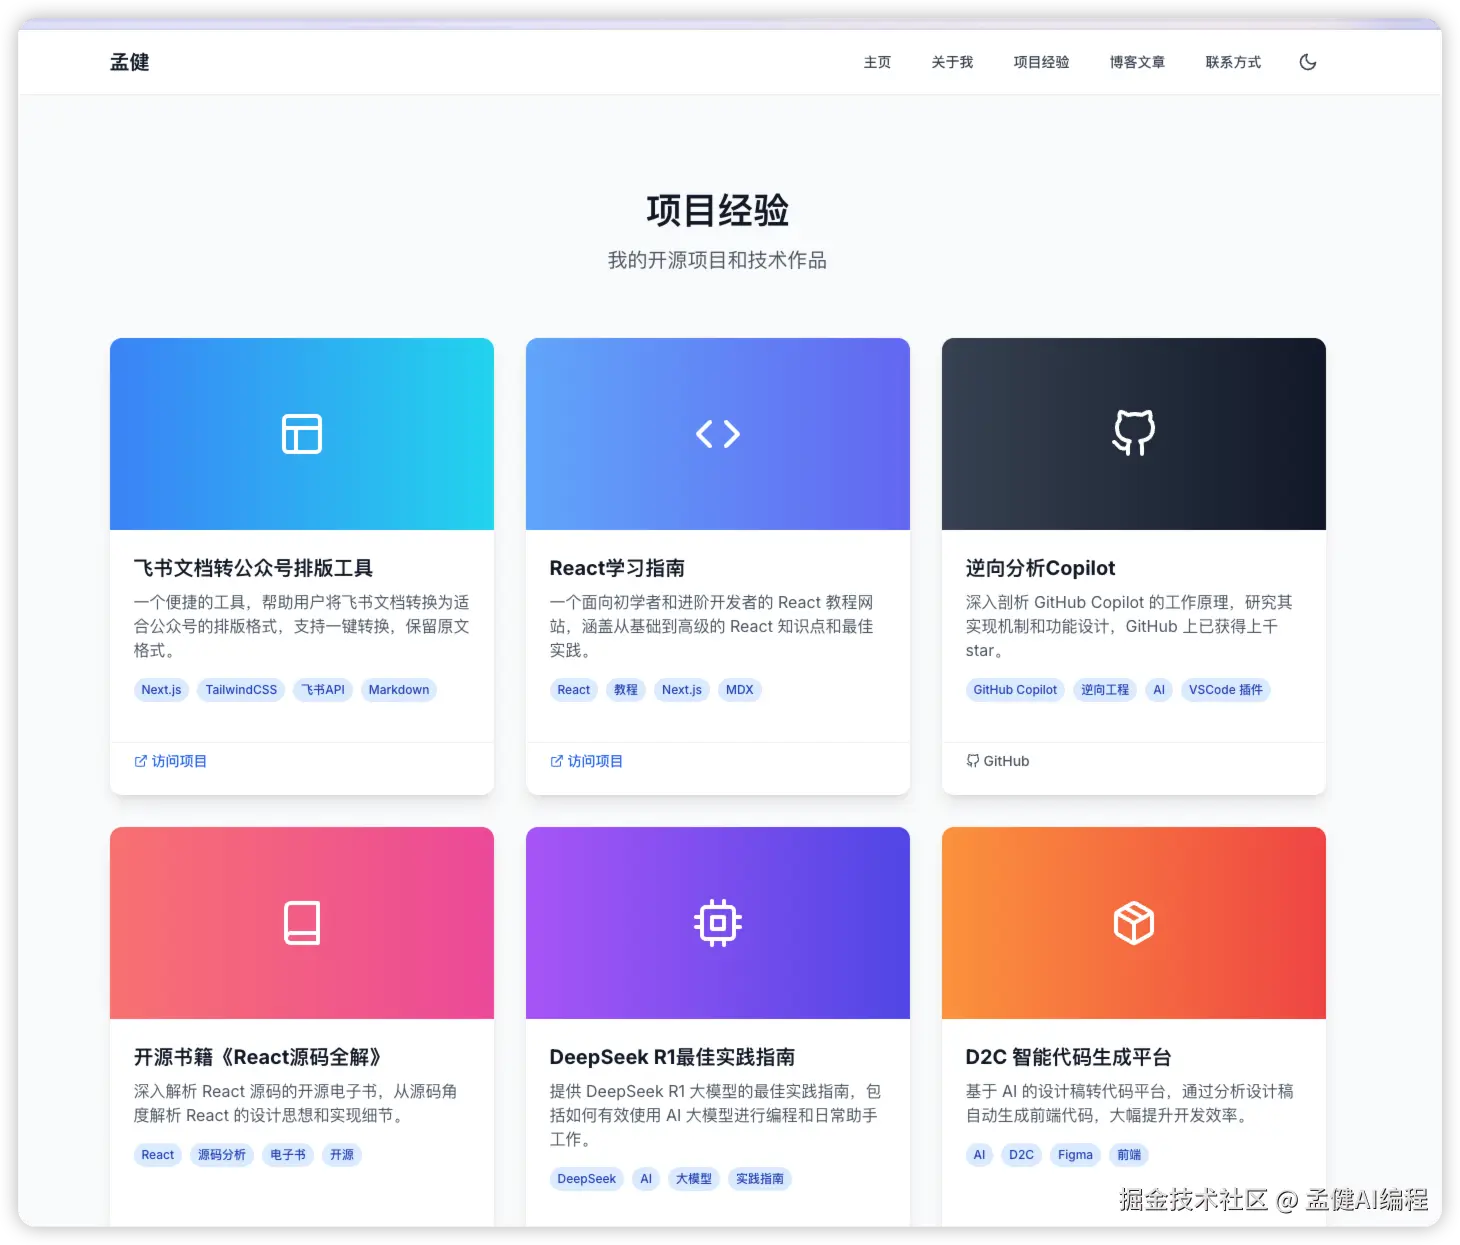1460x1245 pixels.
Task: Click the Next.js tag on 飞书文档 card
Action: pyautogui.click(x=161, y=690)
